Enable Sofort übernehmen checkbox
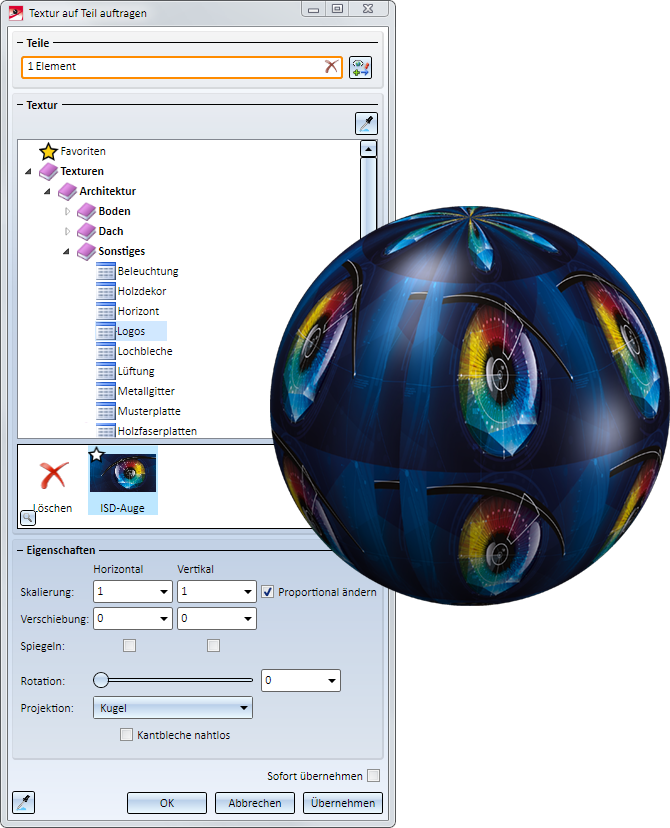This screenshot has height=828, width=670. 373,776
